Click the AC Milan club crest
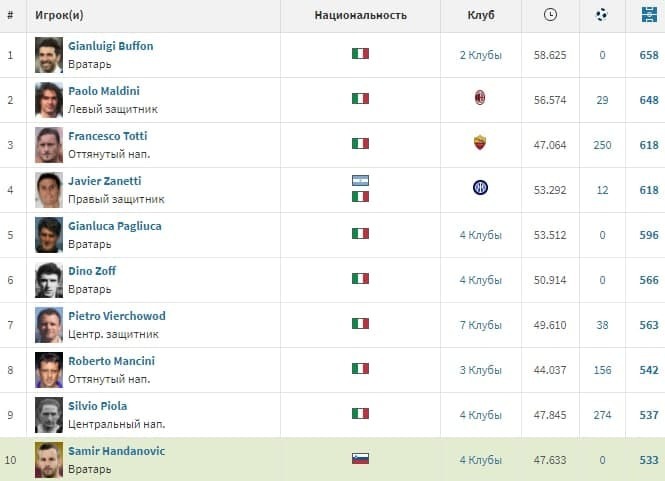The width and height of the screenshot is (665, 481). (x=480, y=98)
